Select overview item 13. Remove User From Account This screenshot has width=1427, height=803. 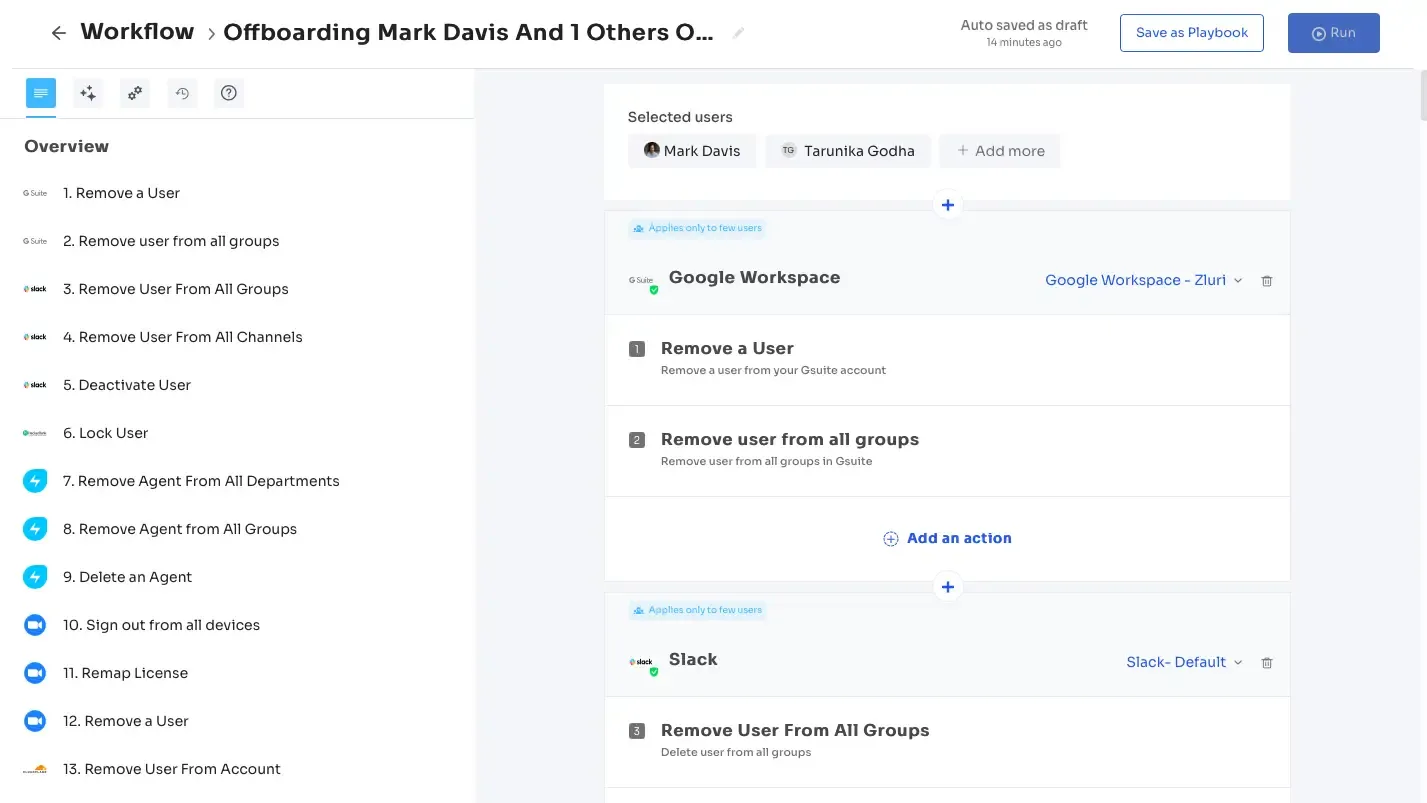click(x=171, y=769)
